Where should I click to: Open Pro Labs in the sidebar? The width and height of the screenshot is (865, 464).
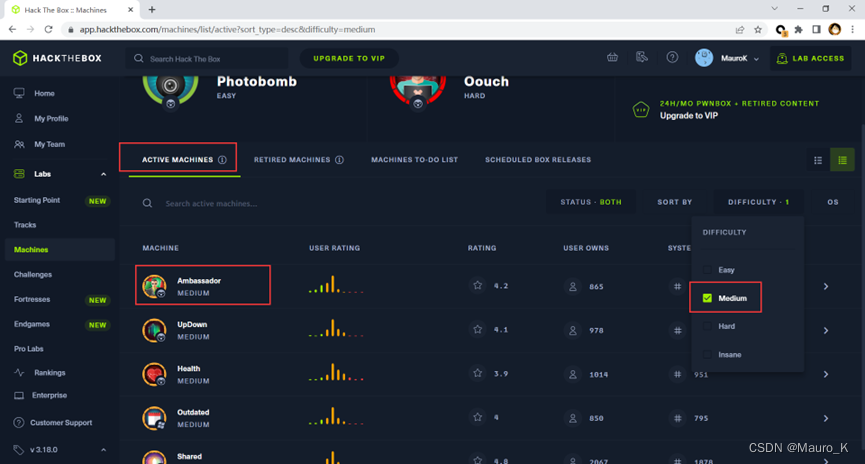coord(29,349)
